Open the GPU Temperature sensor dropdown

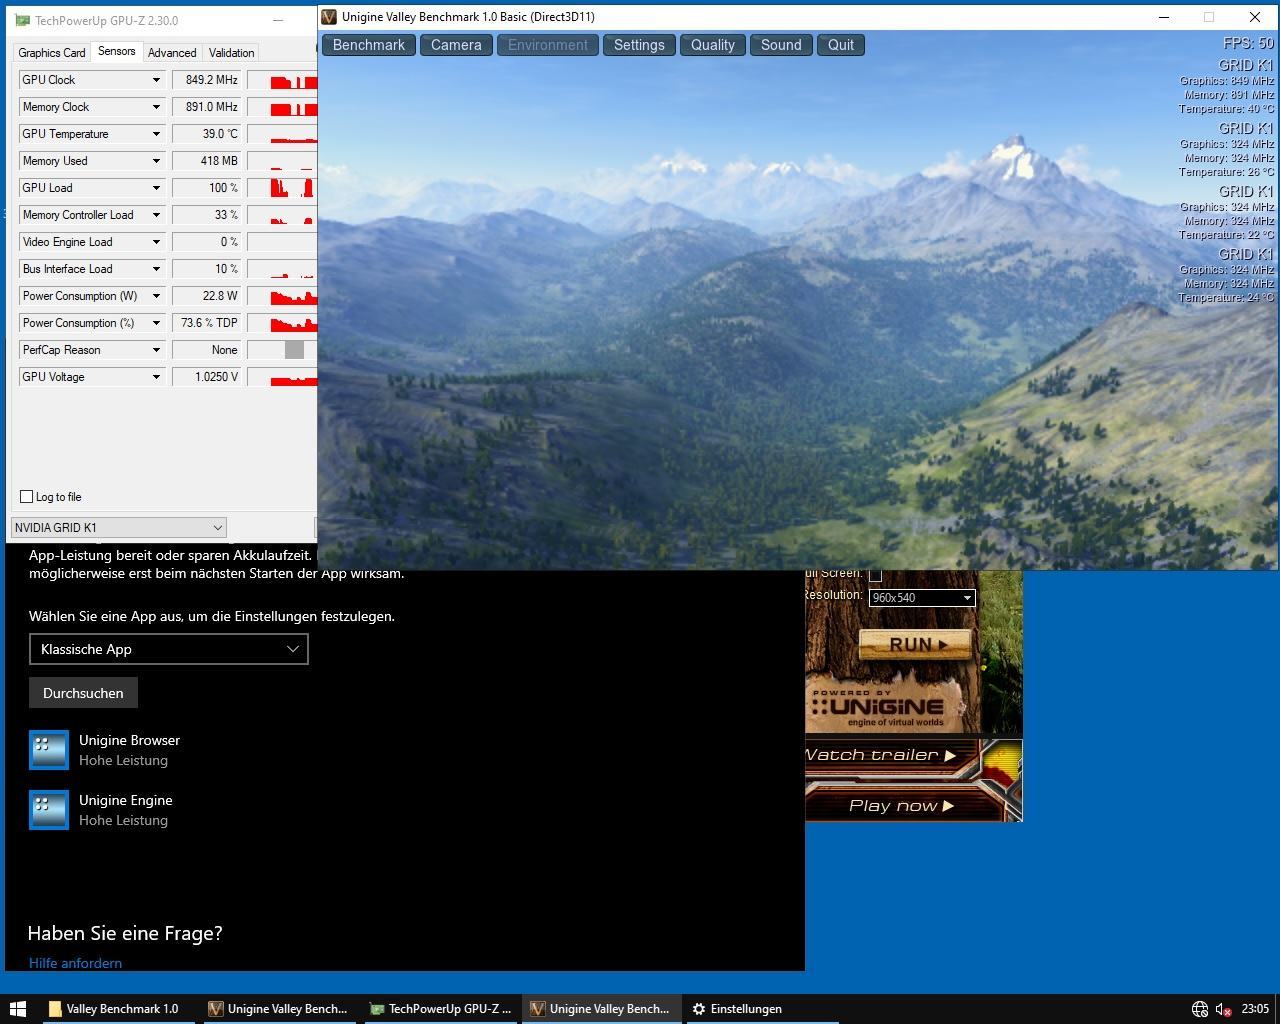[156, 134]
